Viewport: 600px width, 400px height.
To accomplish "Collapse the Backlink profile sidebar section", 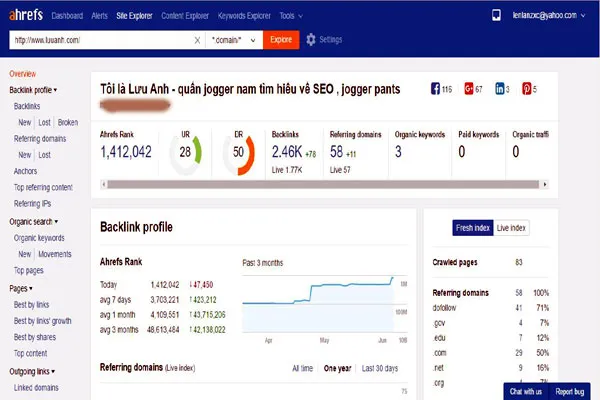I will (x=33, y=90).
